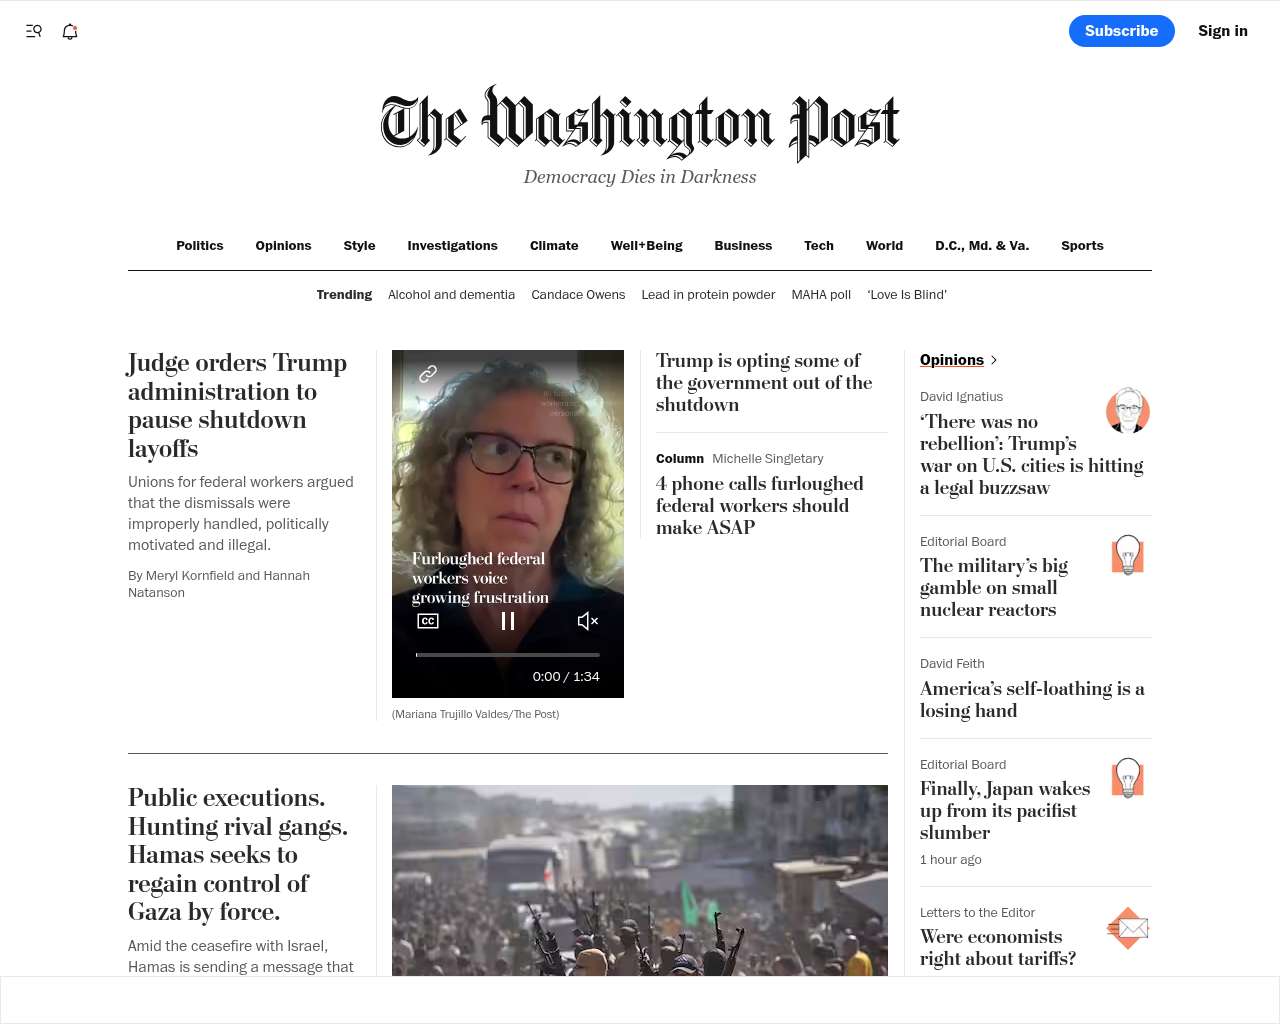Open the Politics section tab

point(200,246)
